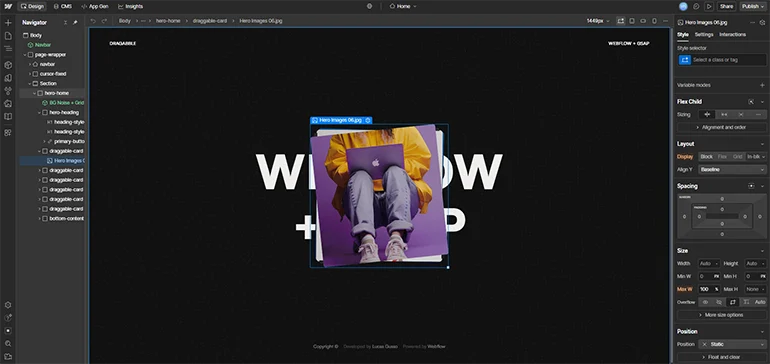The width and height of the screenshot is (770, 364).
Task: Switch to the CMS tab
Action: point(62,6)
